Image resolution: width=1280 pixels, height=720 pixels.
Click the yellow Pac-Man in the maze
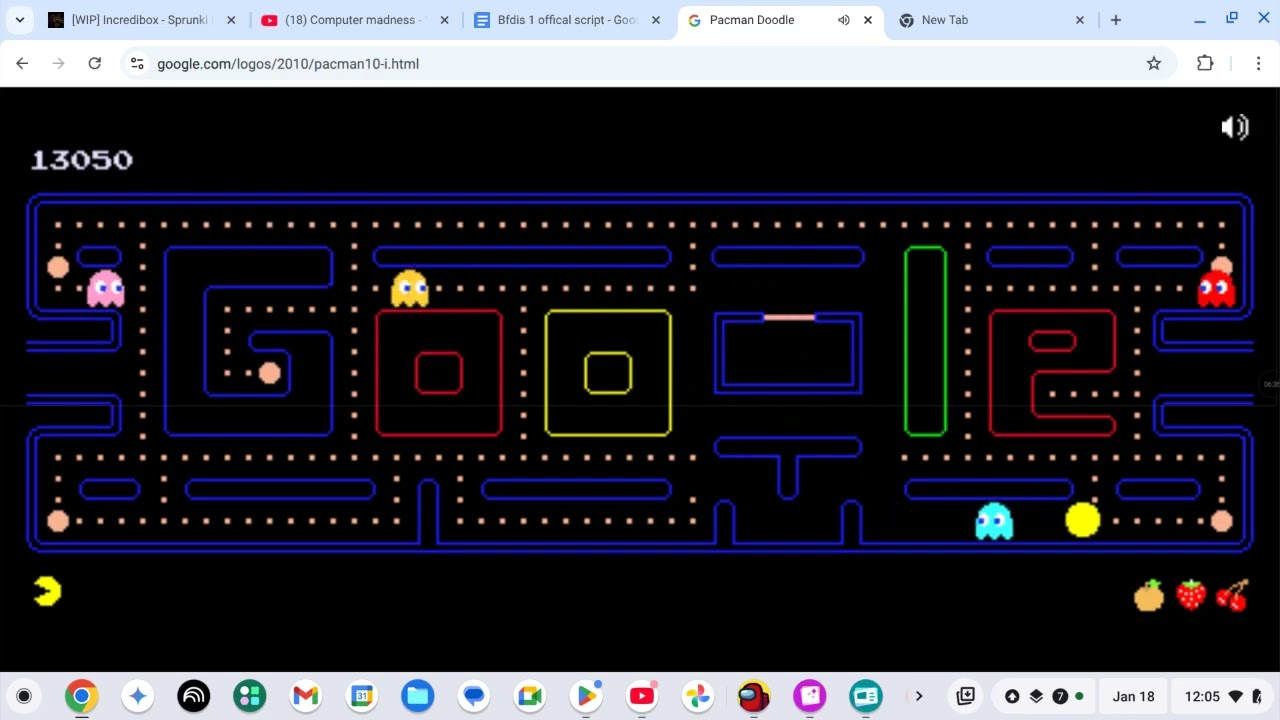[1083, 520]
